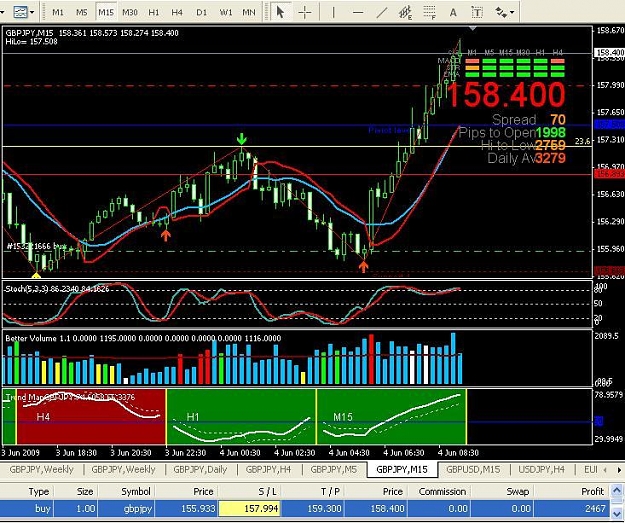This screenshot has height=523, width=625.
Task: Click the Daily Av 3279 value
Action: (550, 158)
